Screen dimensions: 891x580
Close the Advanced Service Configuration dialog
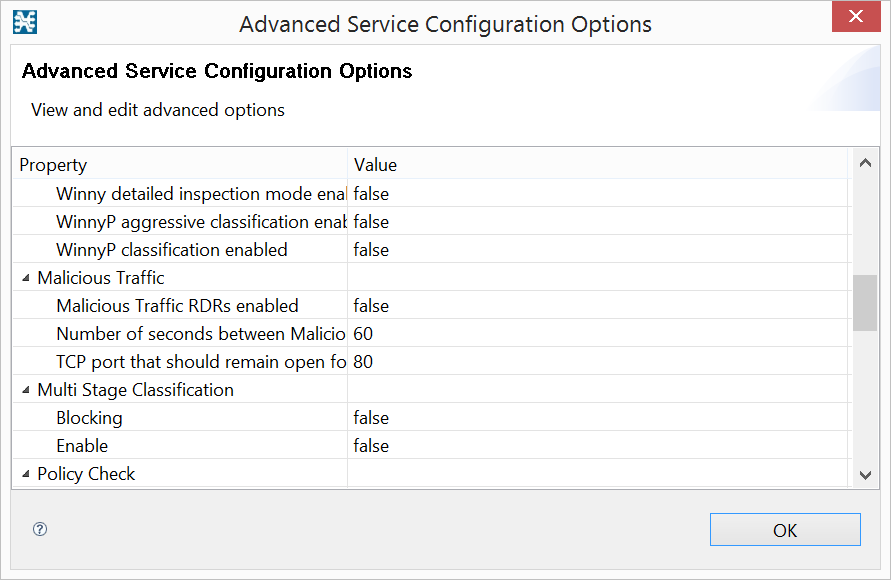pyautogui.click(x=855, y=17)
